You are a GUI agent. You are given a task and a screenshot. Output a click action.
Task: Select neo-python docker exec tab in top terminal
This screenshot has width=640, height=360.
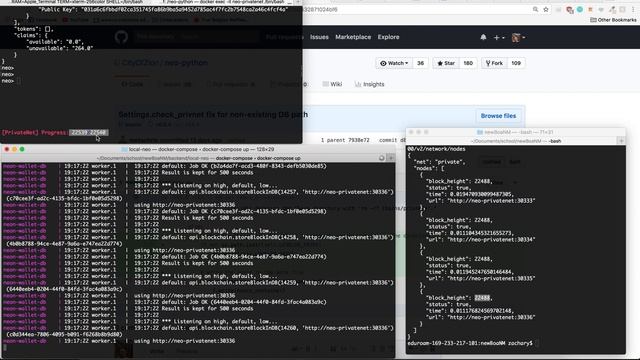tap(224, 2)
